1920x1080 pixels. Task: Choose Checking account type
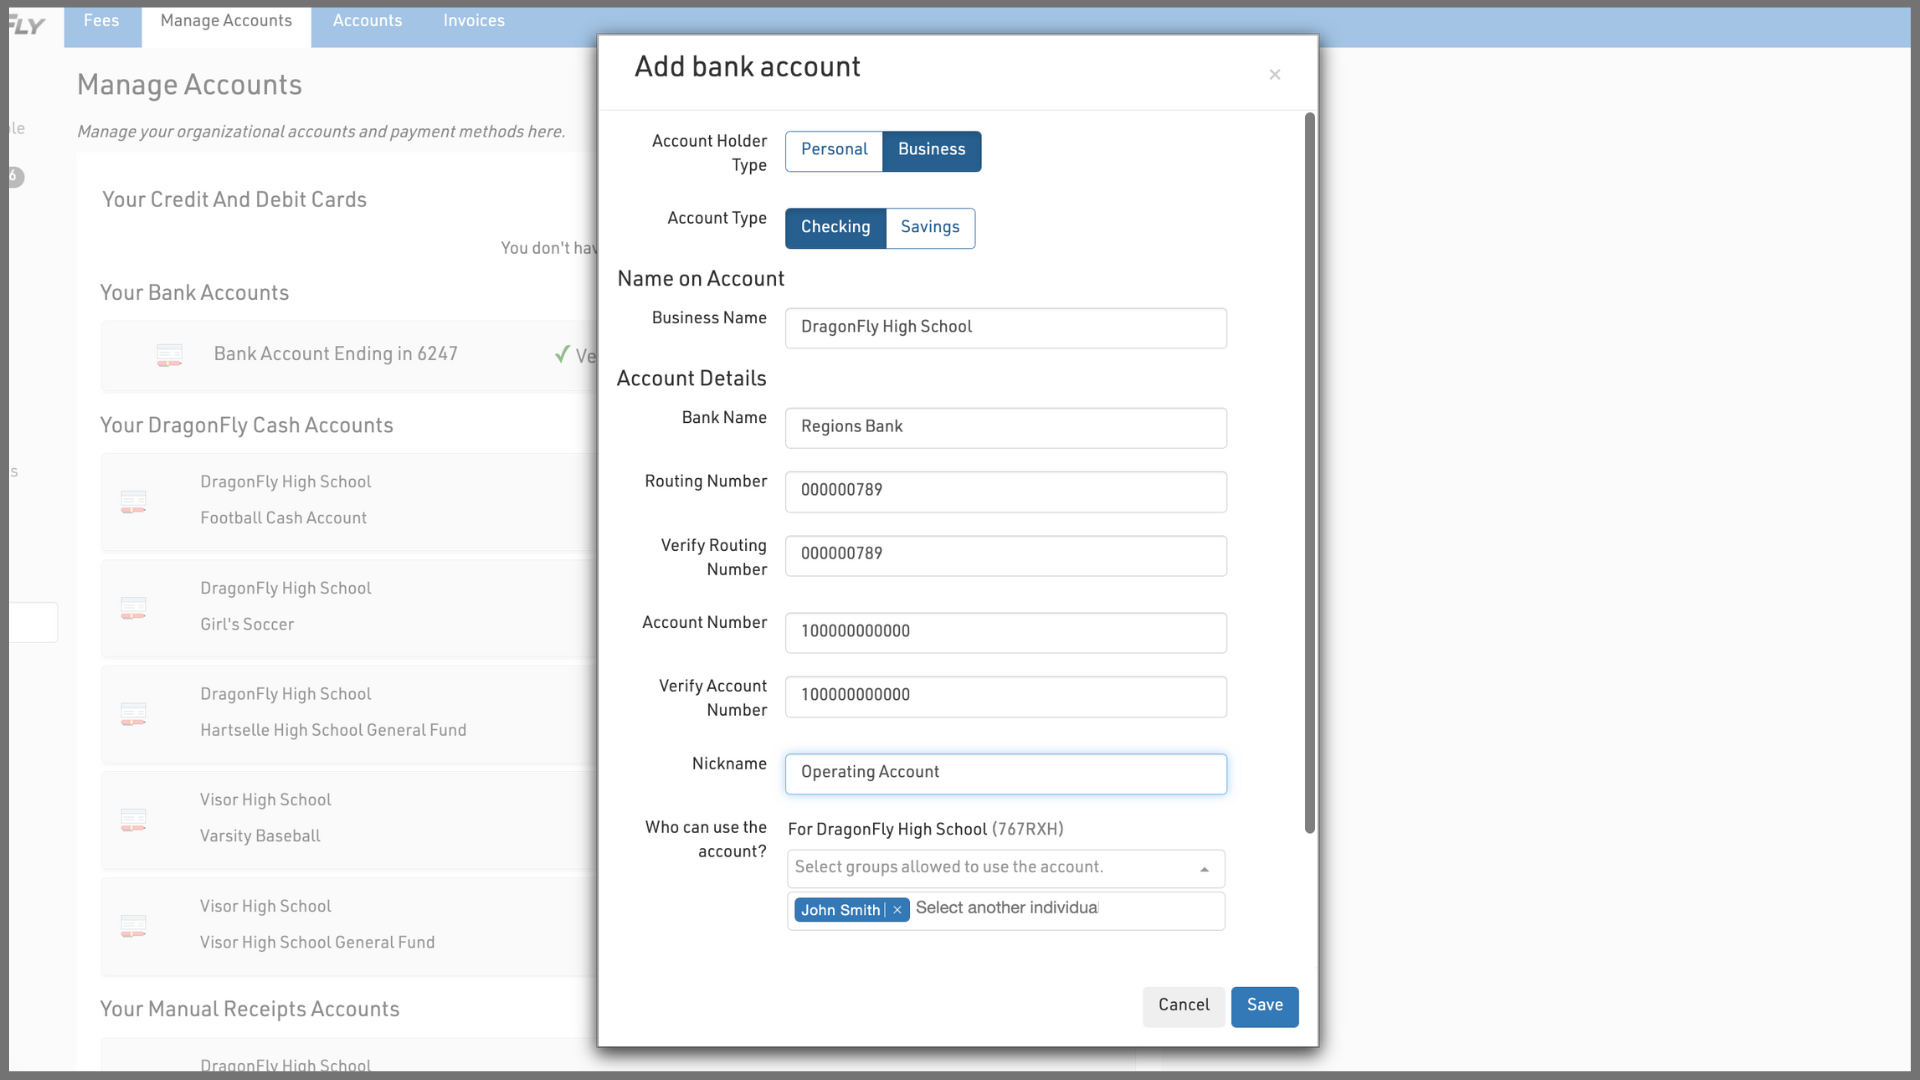(x=835, y=228)
